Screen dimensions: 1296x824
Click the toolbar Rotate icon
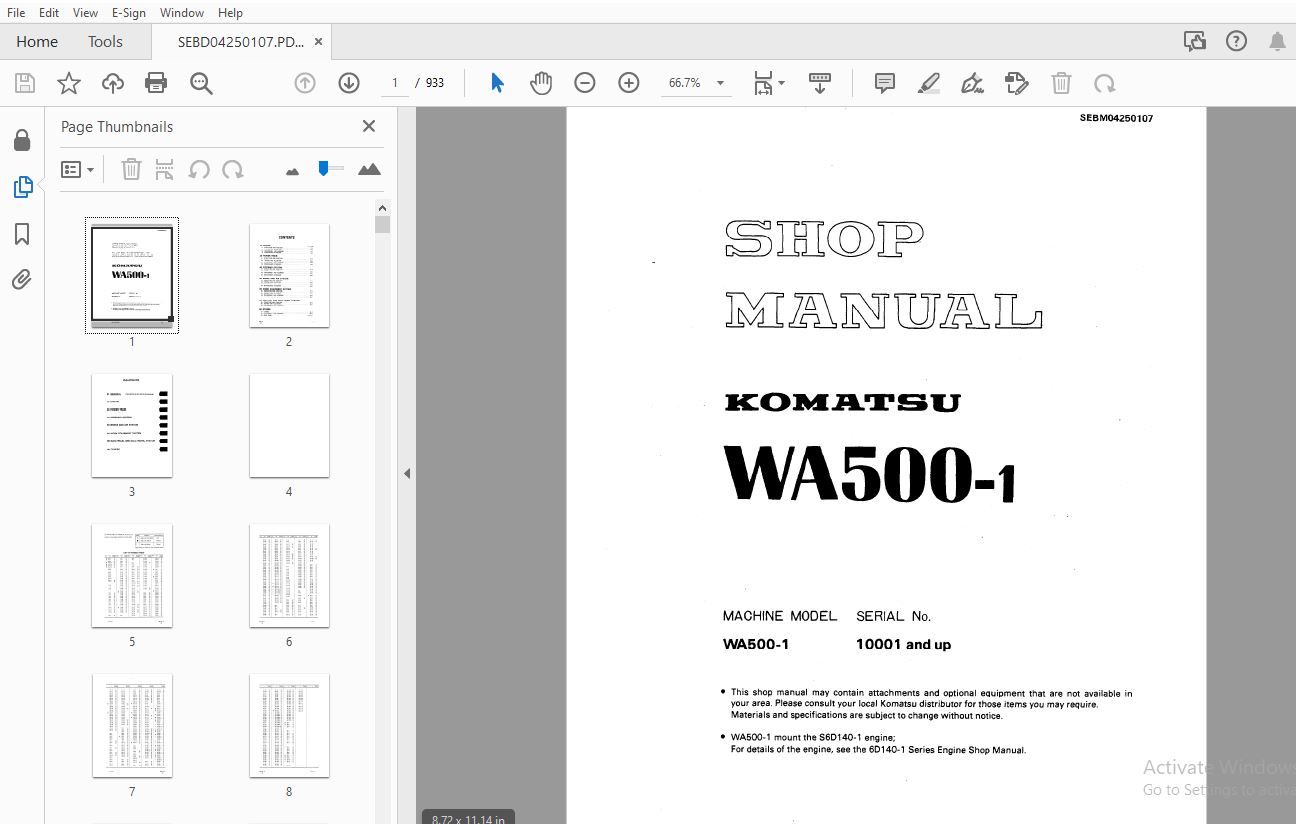click(x=1105, y=83)
